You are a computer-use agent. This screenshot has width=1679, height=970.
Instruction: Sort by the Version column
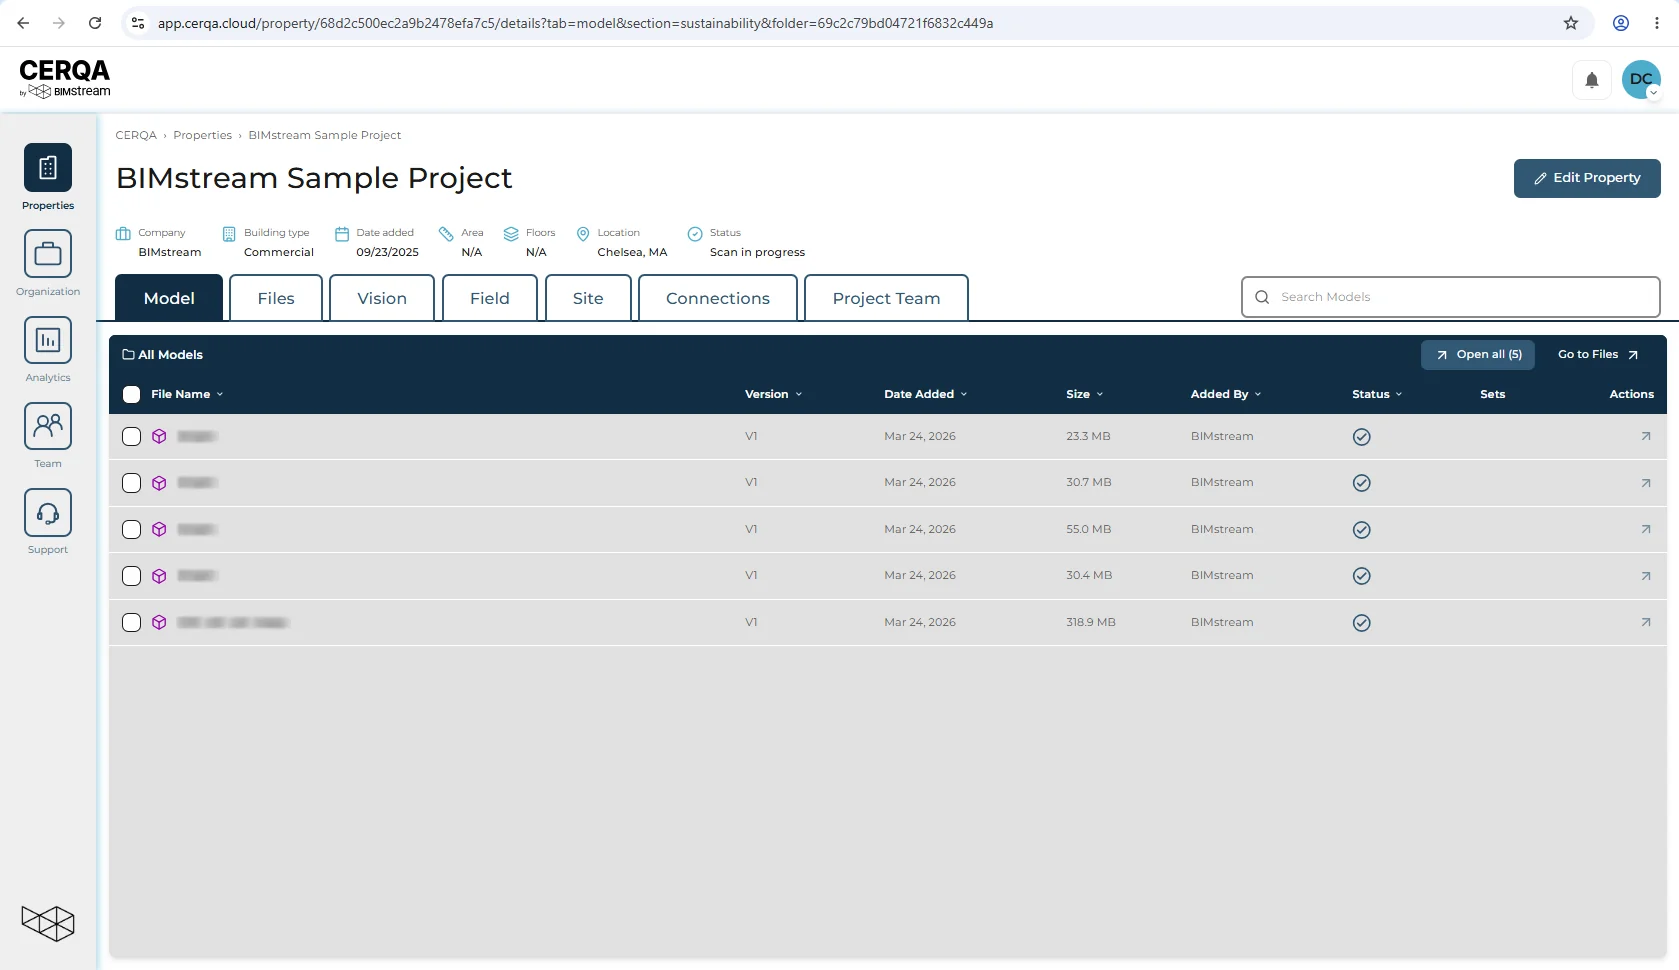point(773,394)
